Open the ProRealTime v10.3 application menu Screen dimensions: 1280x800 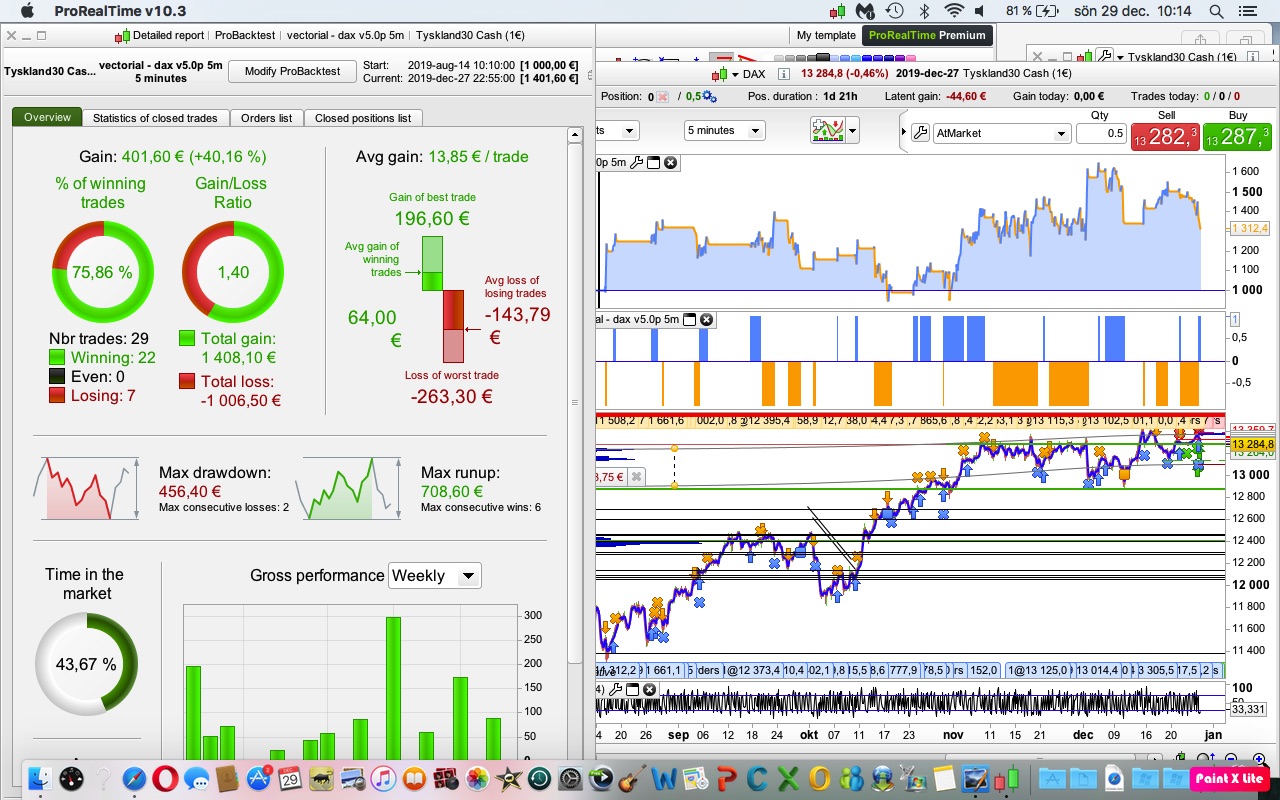[120, 11]
